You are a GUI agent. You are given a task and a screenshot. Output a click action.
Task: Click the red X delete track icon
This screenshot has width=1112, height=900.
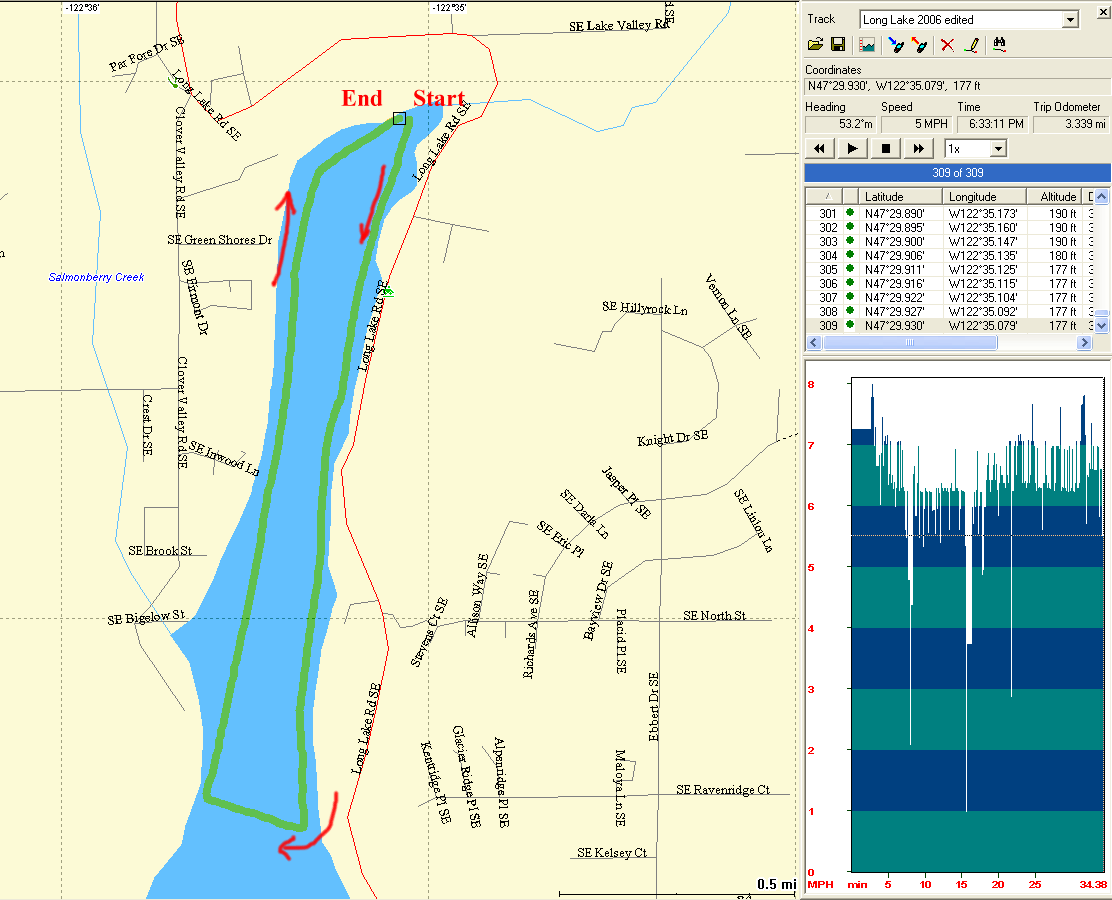click(947, 45)
